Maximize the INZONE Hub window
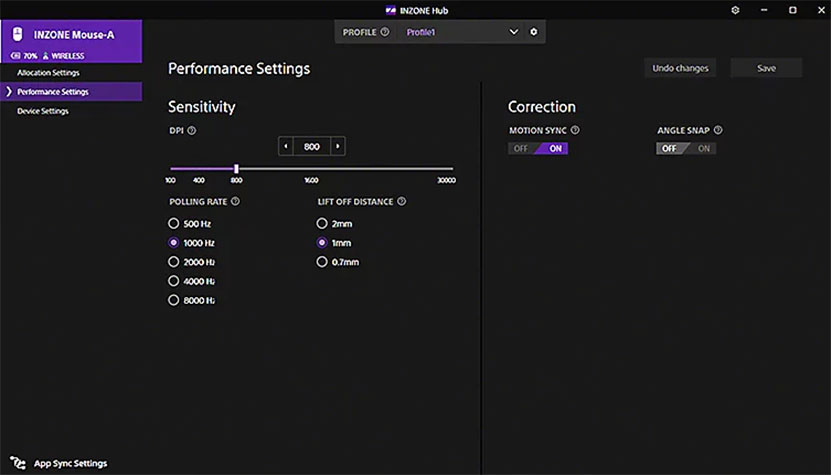831x475 pixels. (x=793, y=10)
